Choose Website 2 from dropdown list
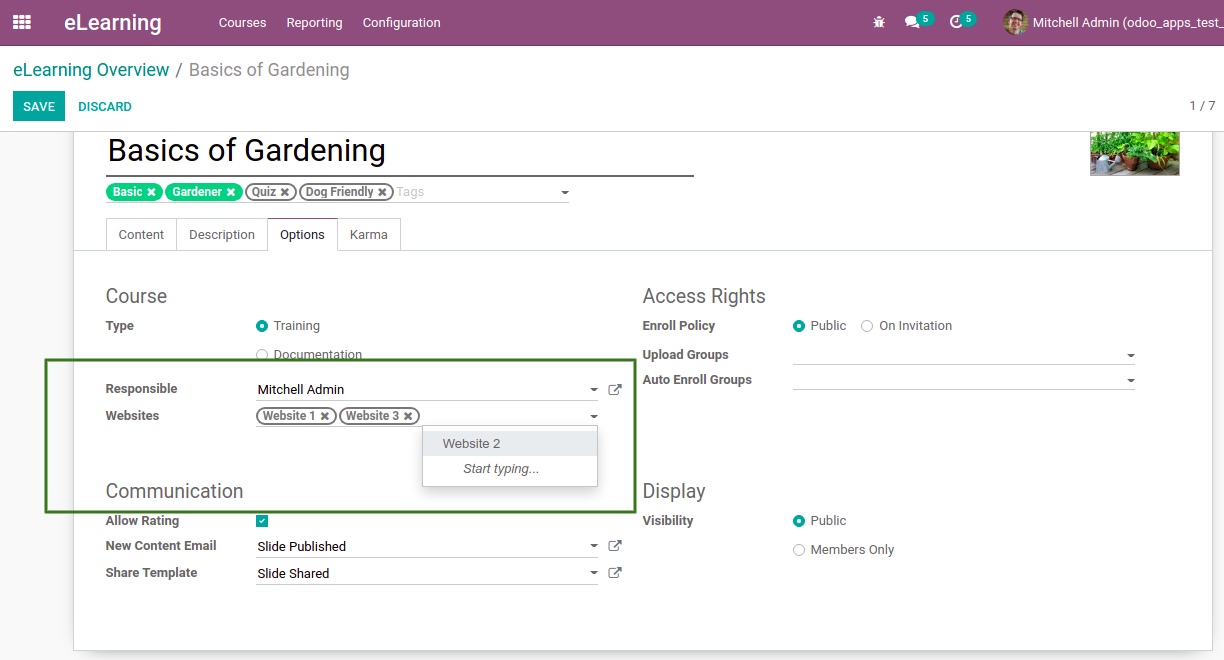Screen dimensions: 1224x660 point(472,443)
